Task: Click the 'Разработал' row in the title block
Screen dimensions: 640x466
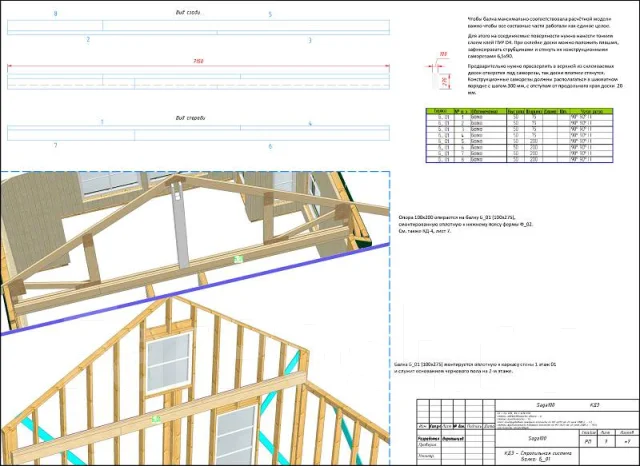Action: pos(456,439)
